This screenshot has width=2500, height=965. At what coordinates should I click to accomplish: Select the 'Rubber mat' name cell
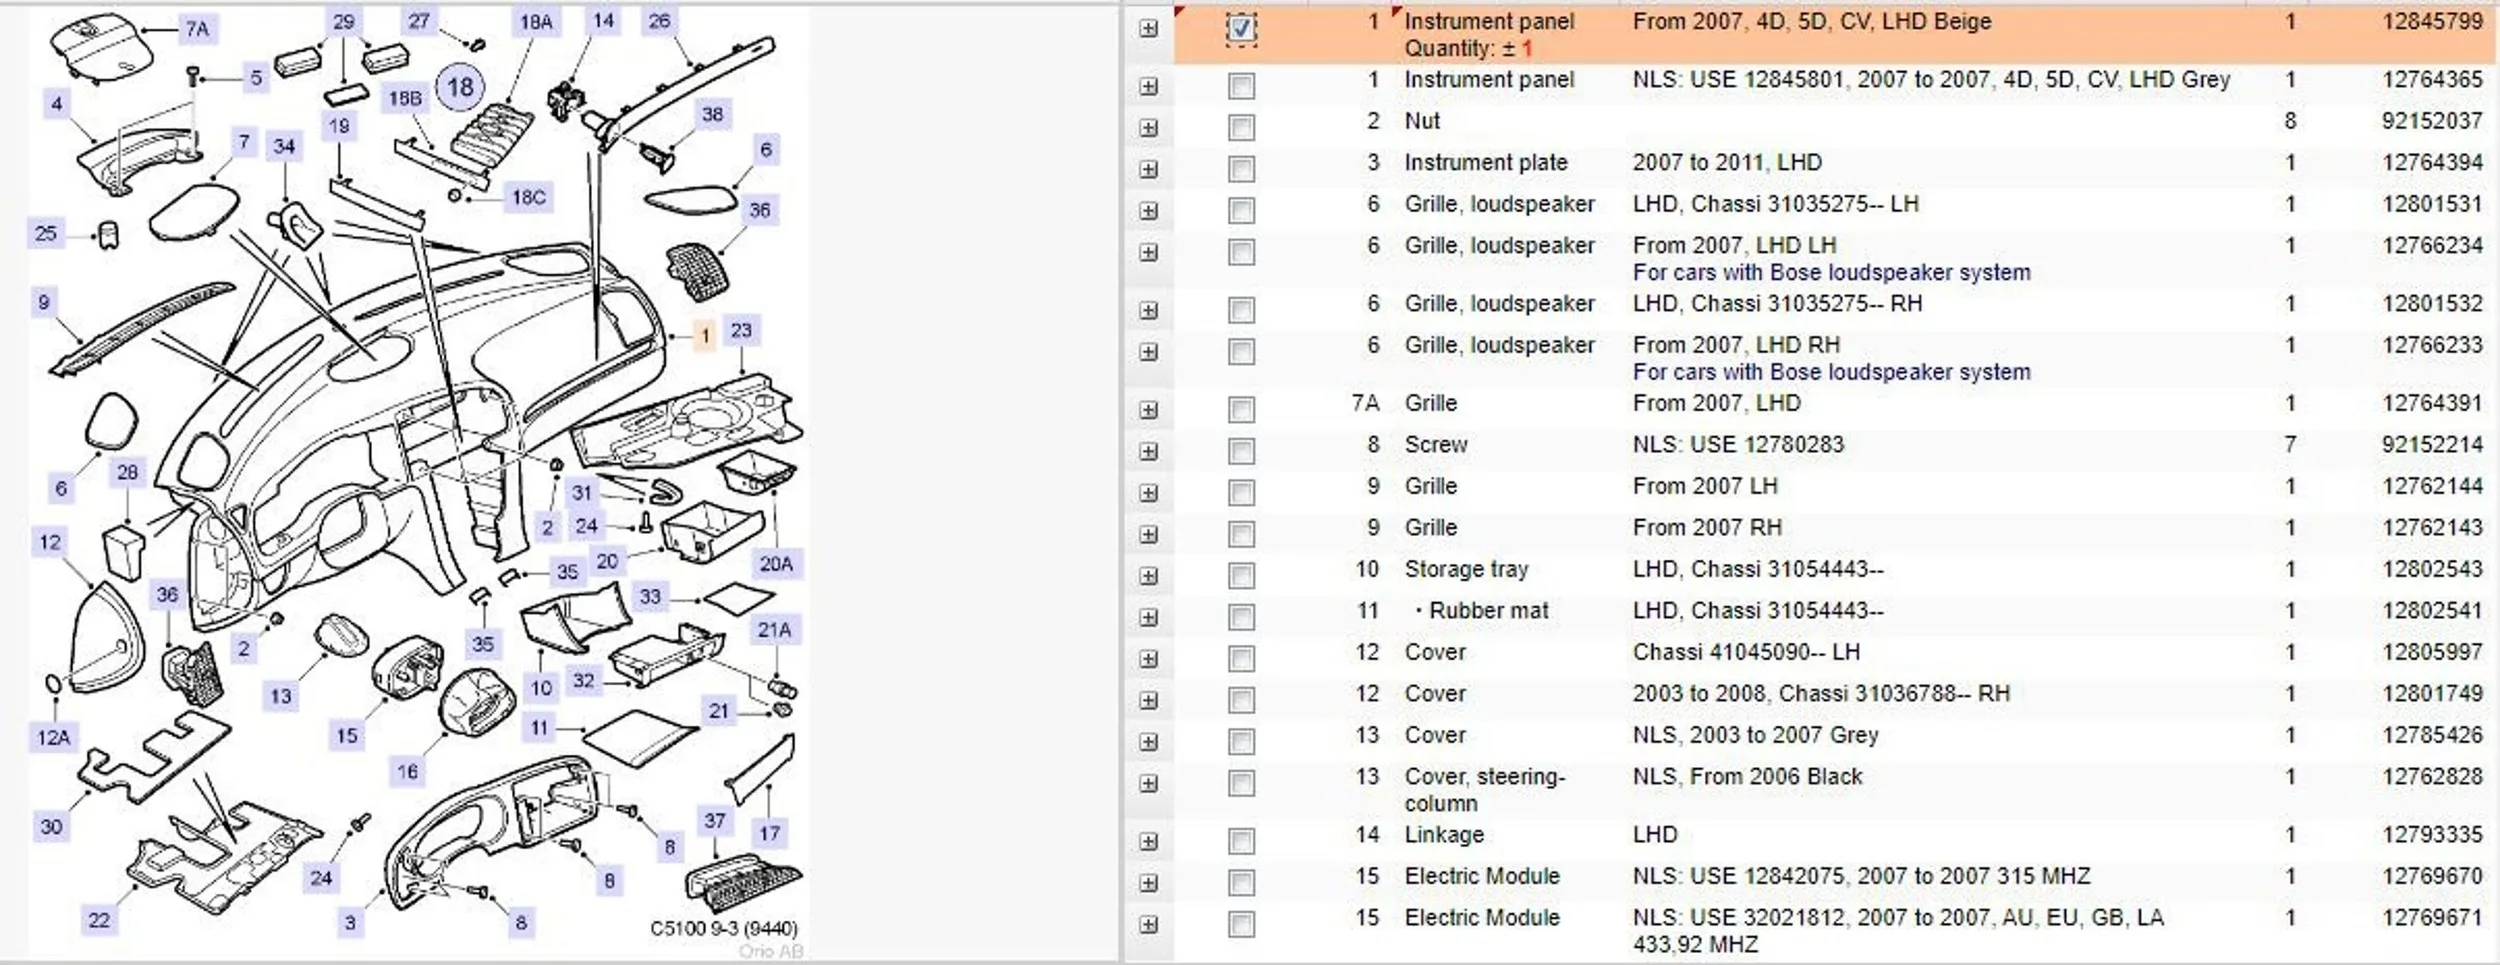1489,610
